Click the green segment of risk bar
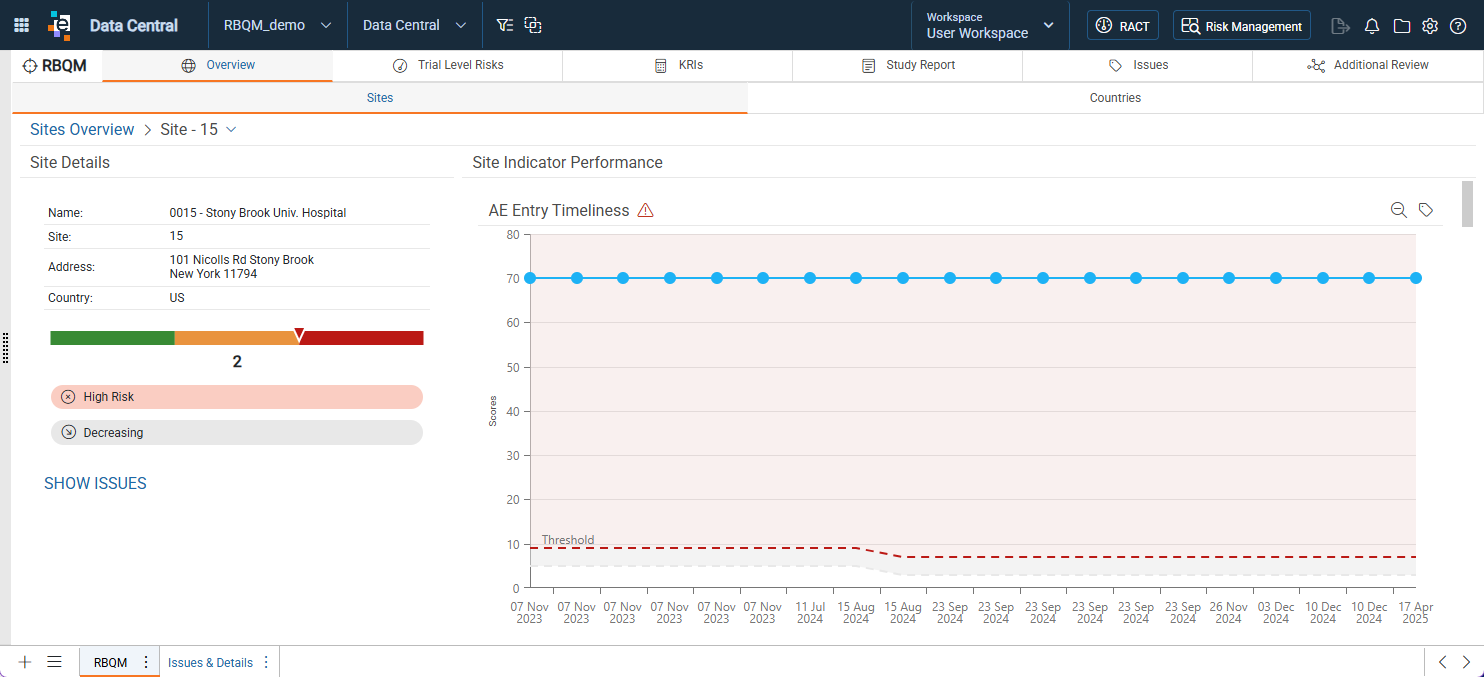 point(112,338)
